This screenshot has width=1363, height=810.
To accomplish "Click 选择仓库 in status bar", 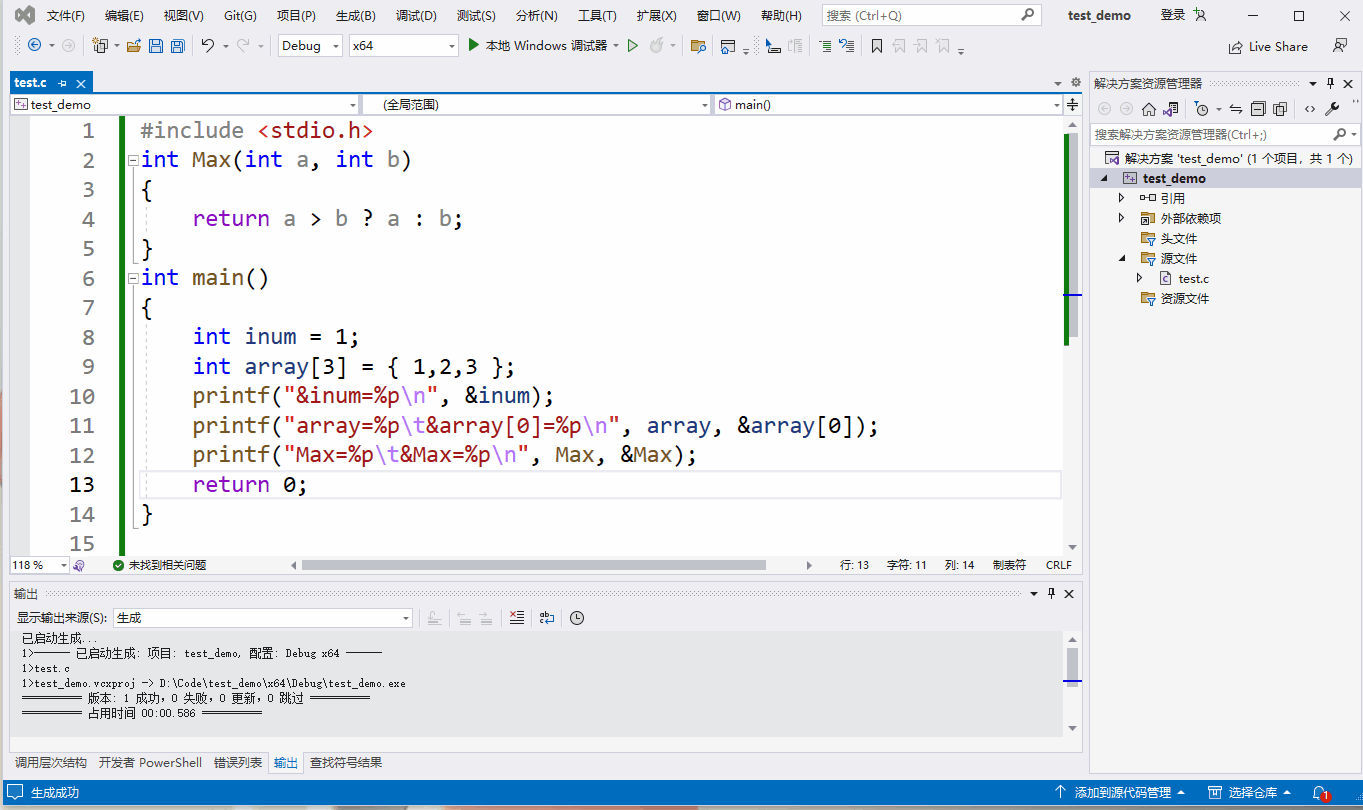I will [x=1252, y=793].
